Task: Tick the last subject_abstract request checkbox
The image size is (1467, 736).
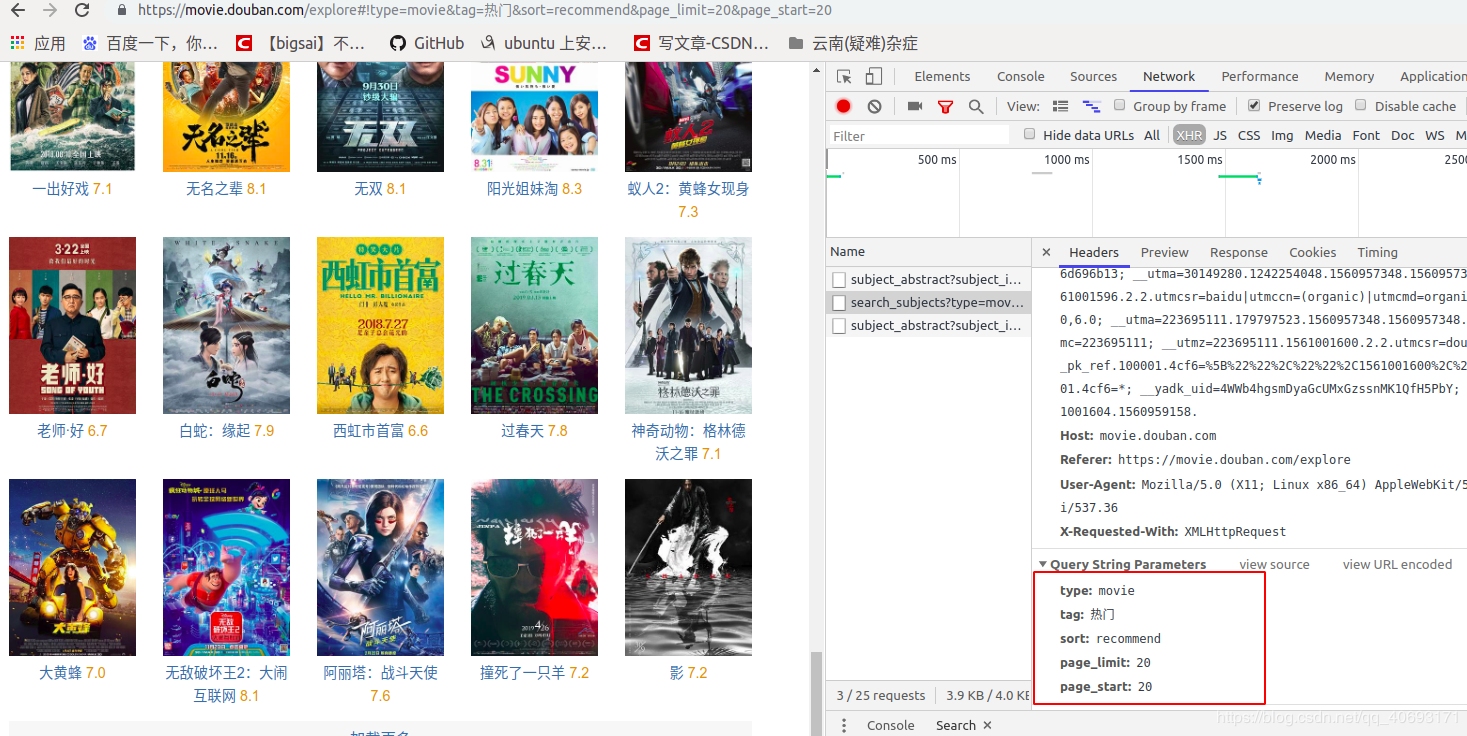Action: tap(839, 325)
